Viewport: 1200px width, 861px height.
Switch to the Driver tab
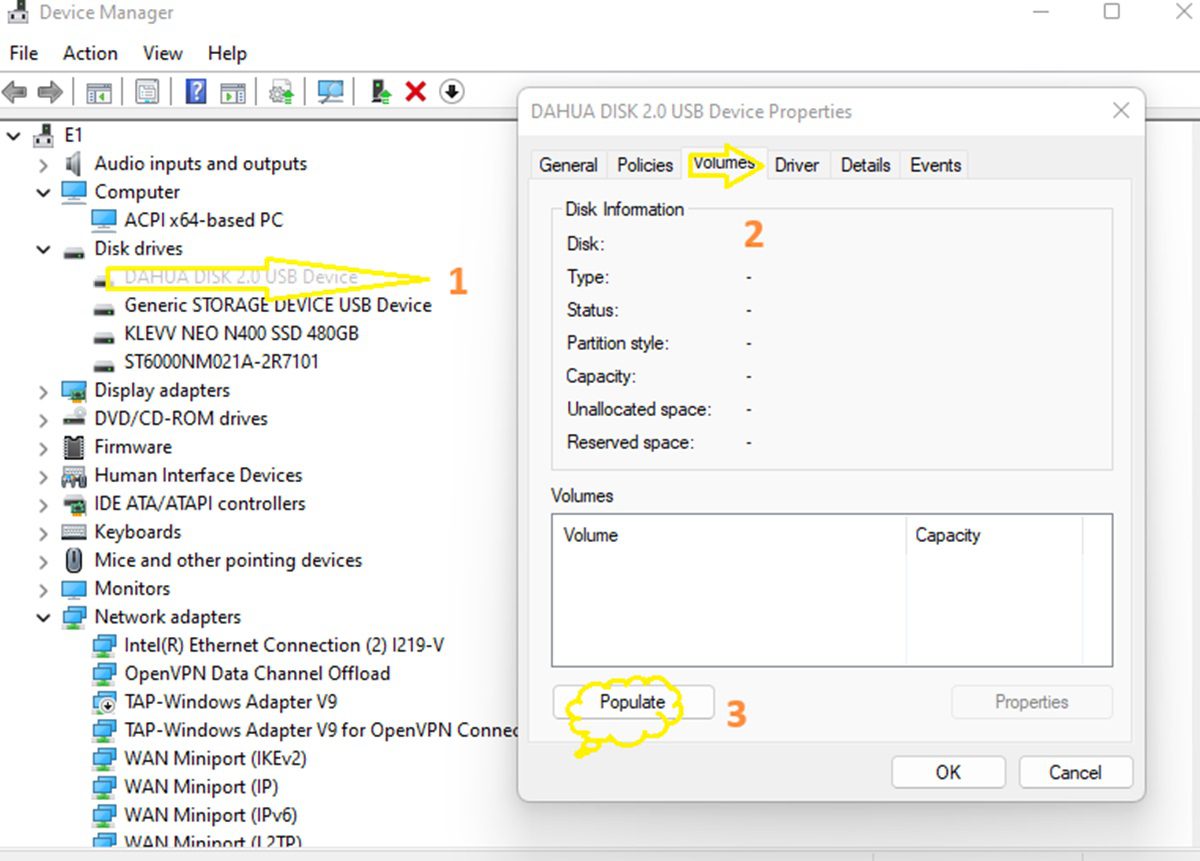click(796, 165)
